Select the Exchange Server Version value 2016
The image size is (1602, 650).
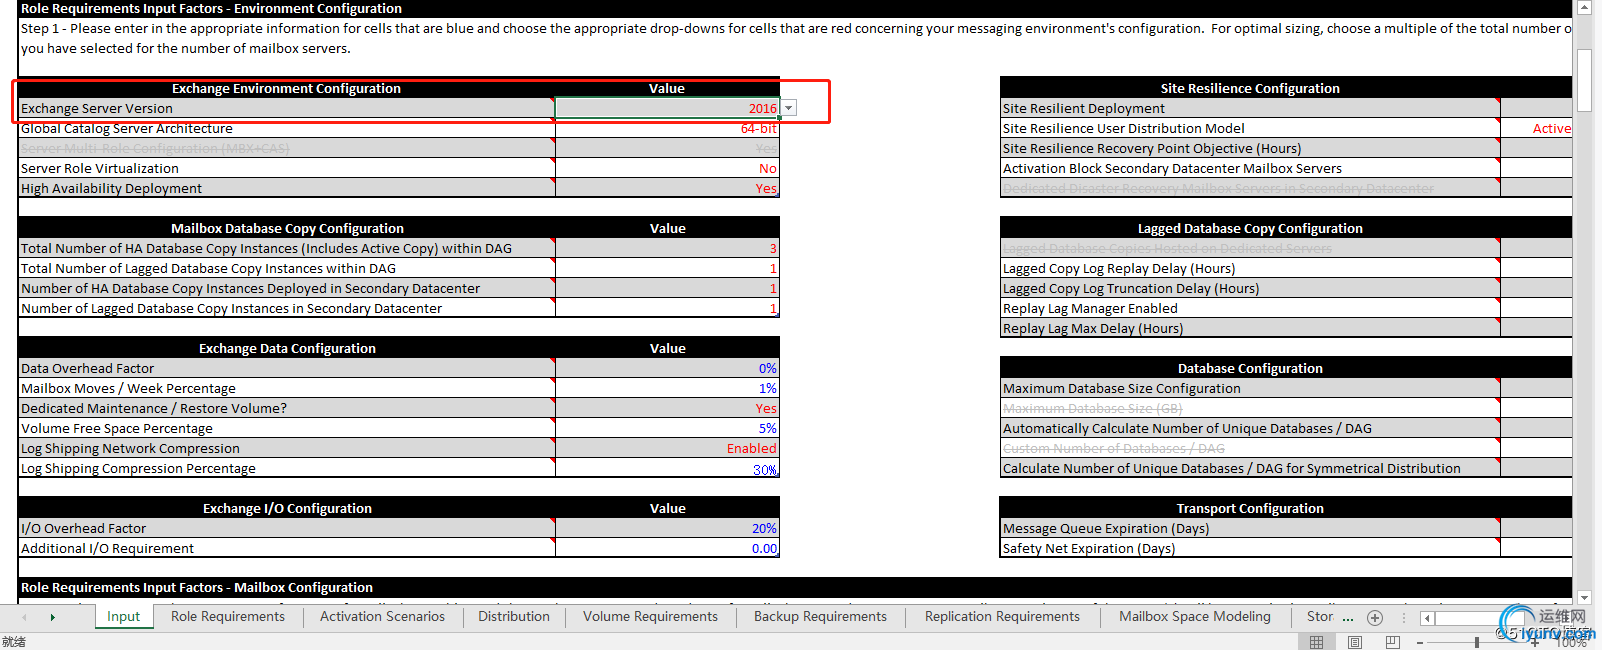click(x=667, y=108)
